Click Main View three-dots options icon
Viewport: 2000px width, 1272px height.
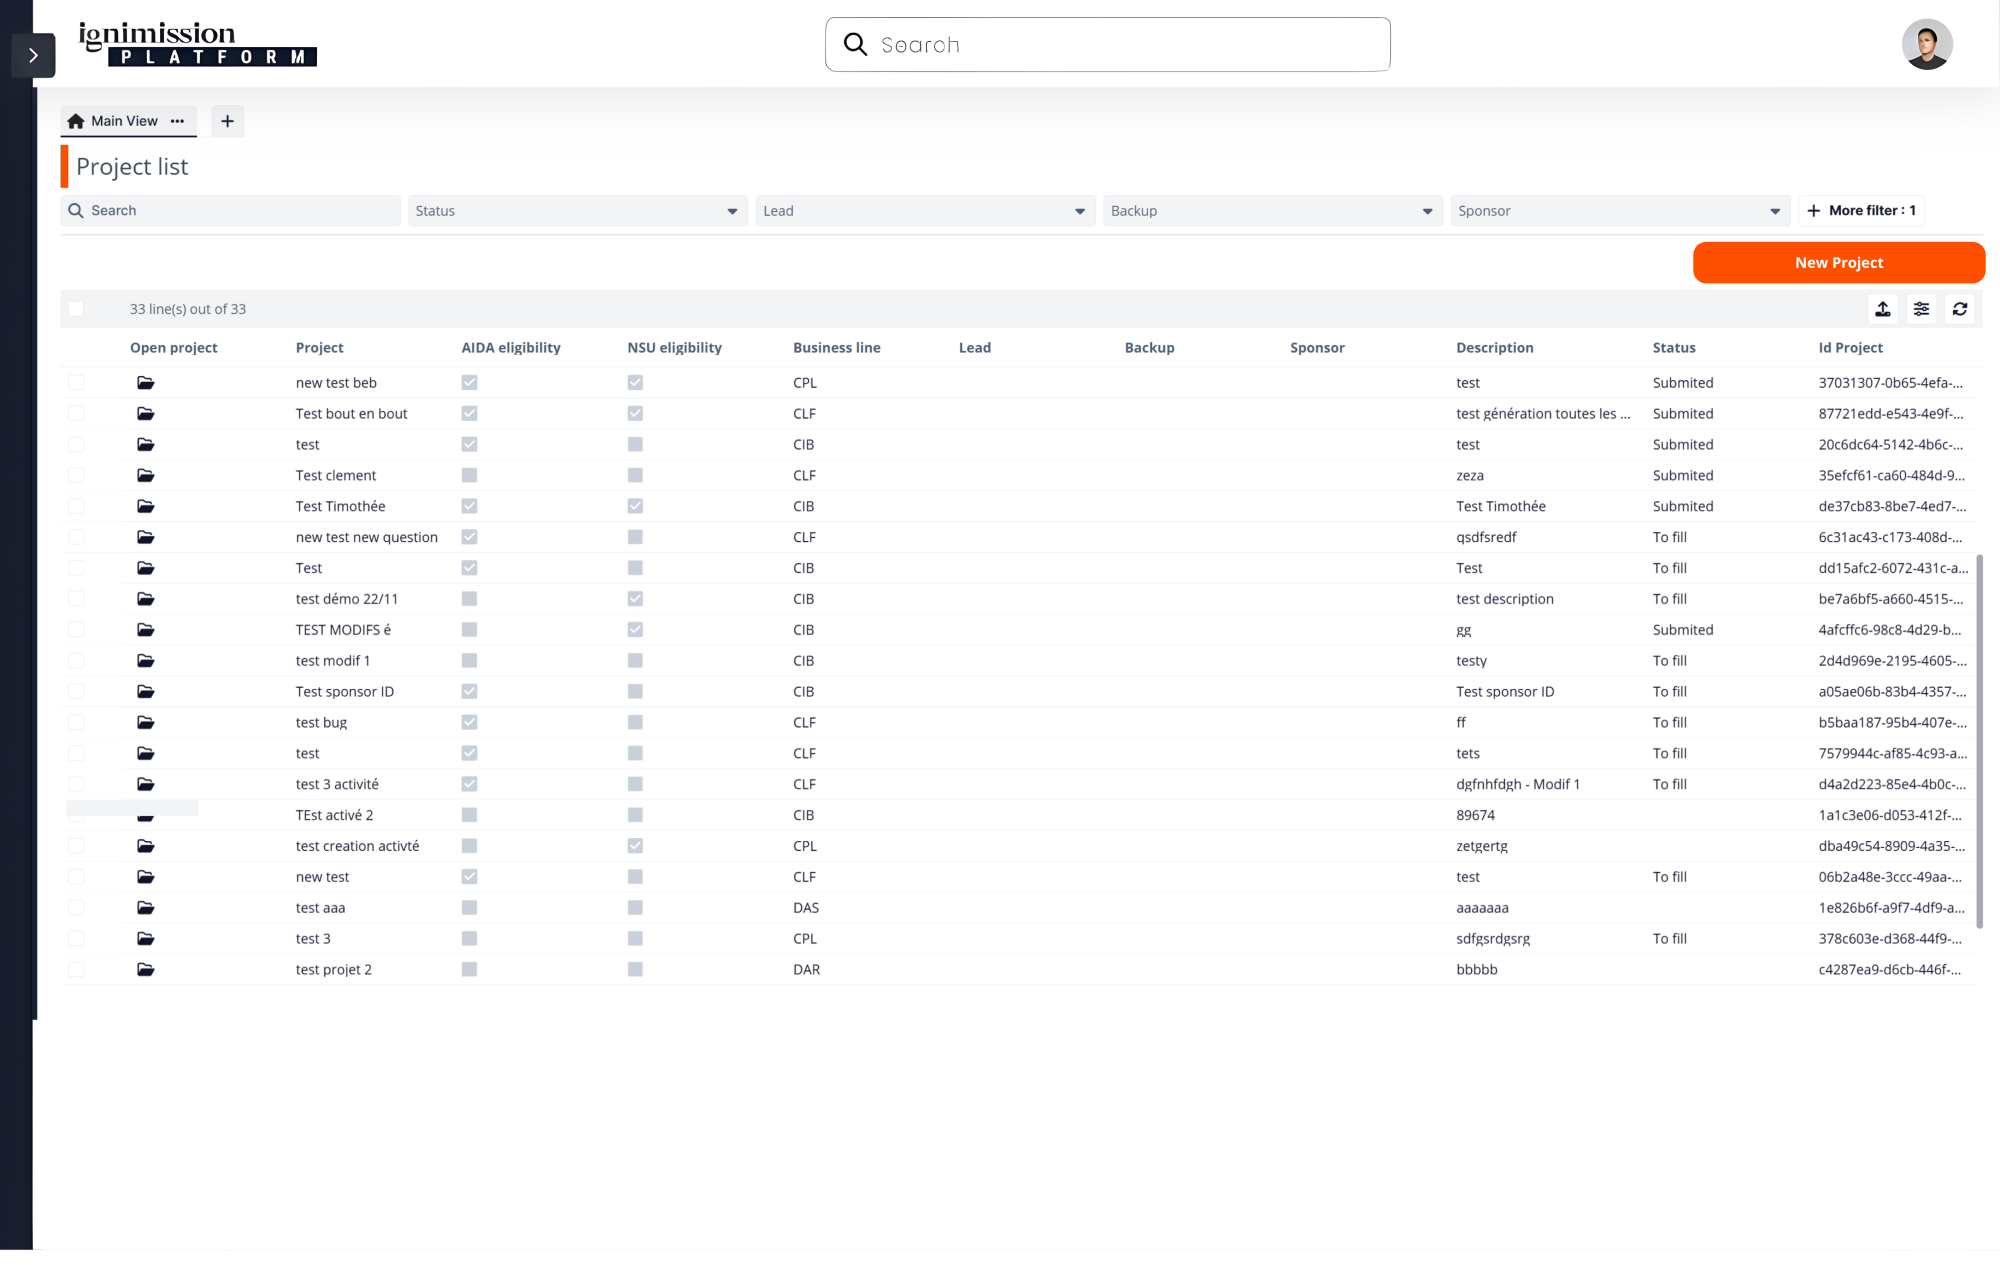[x=178, y=121]
